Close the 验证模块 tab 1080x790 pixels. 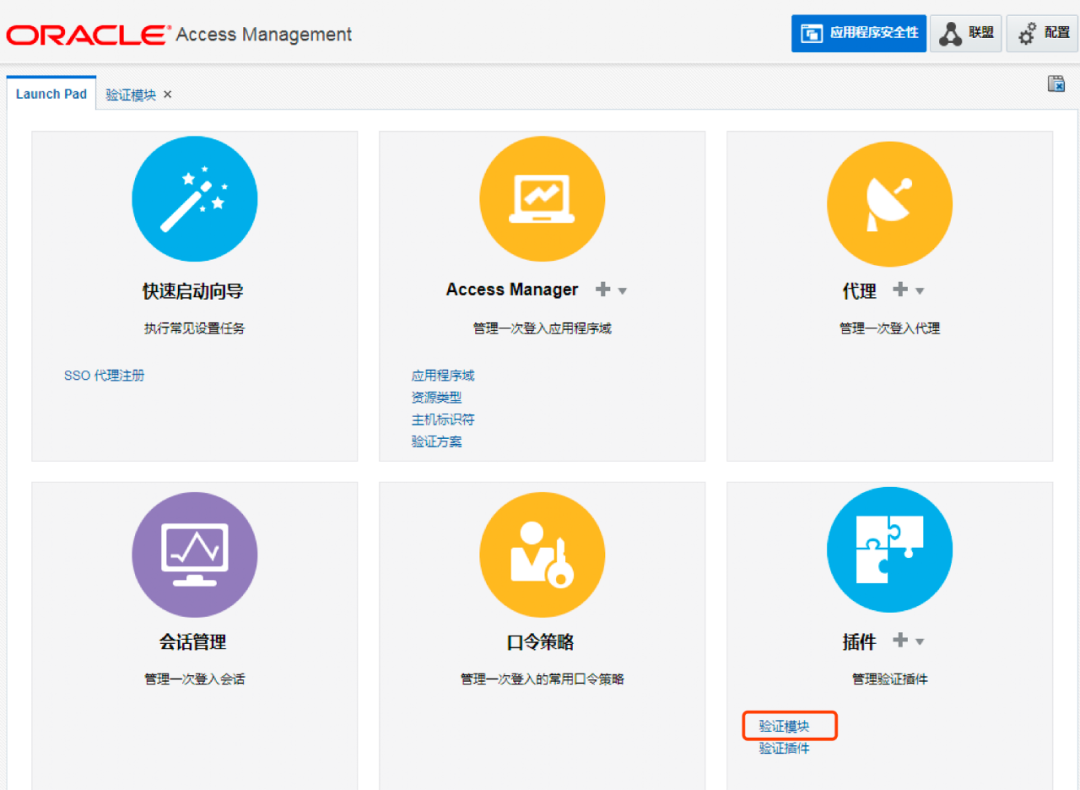(167, 94)
